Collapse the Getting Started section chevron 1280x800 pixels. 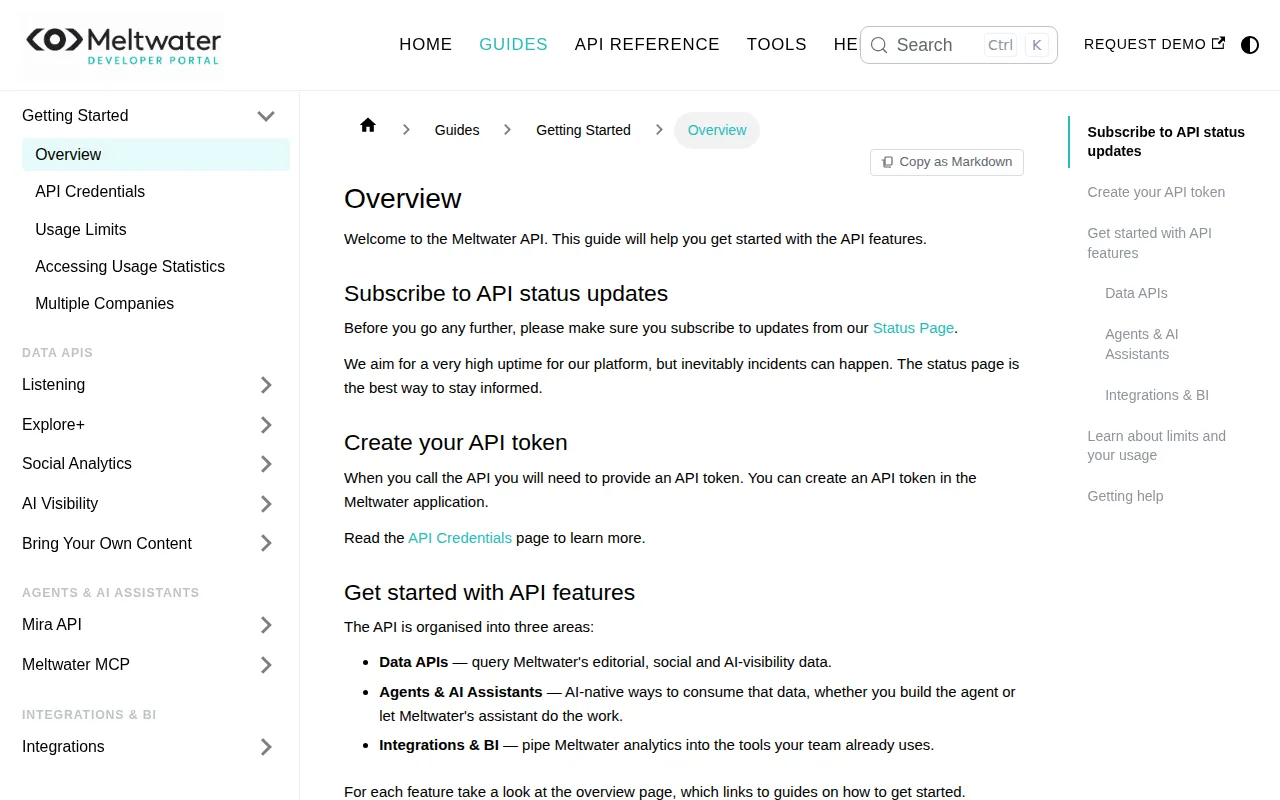click(266, 116)
